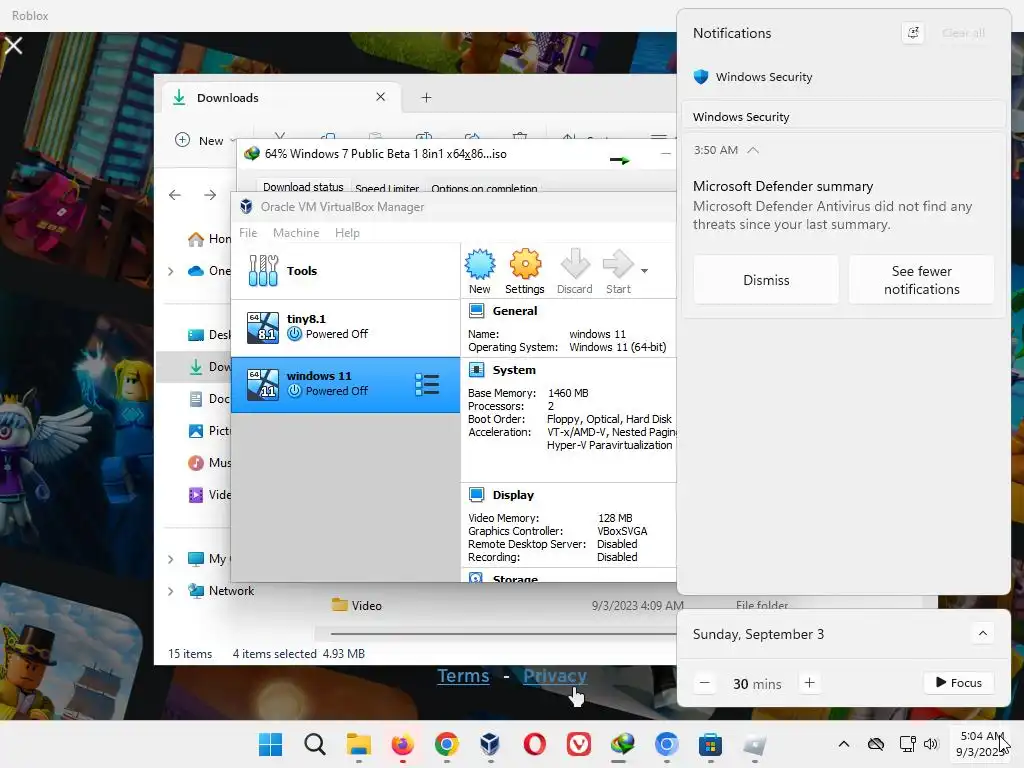Dismiss the Microsoft Defender notification
The width and height of the screenshot is (1024, 768).
click(766, 280)
